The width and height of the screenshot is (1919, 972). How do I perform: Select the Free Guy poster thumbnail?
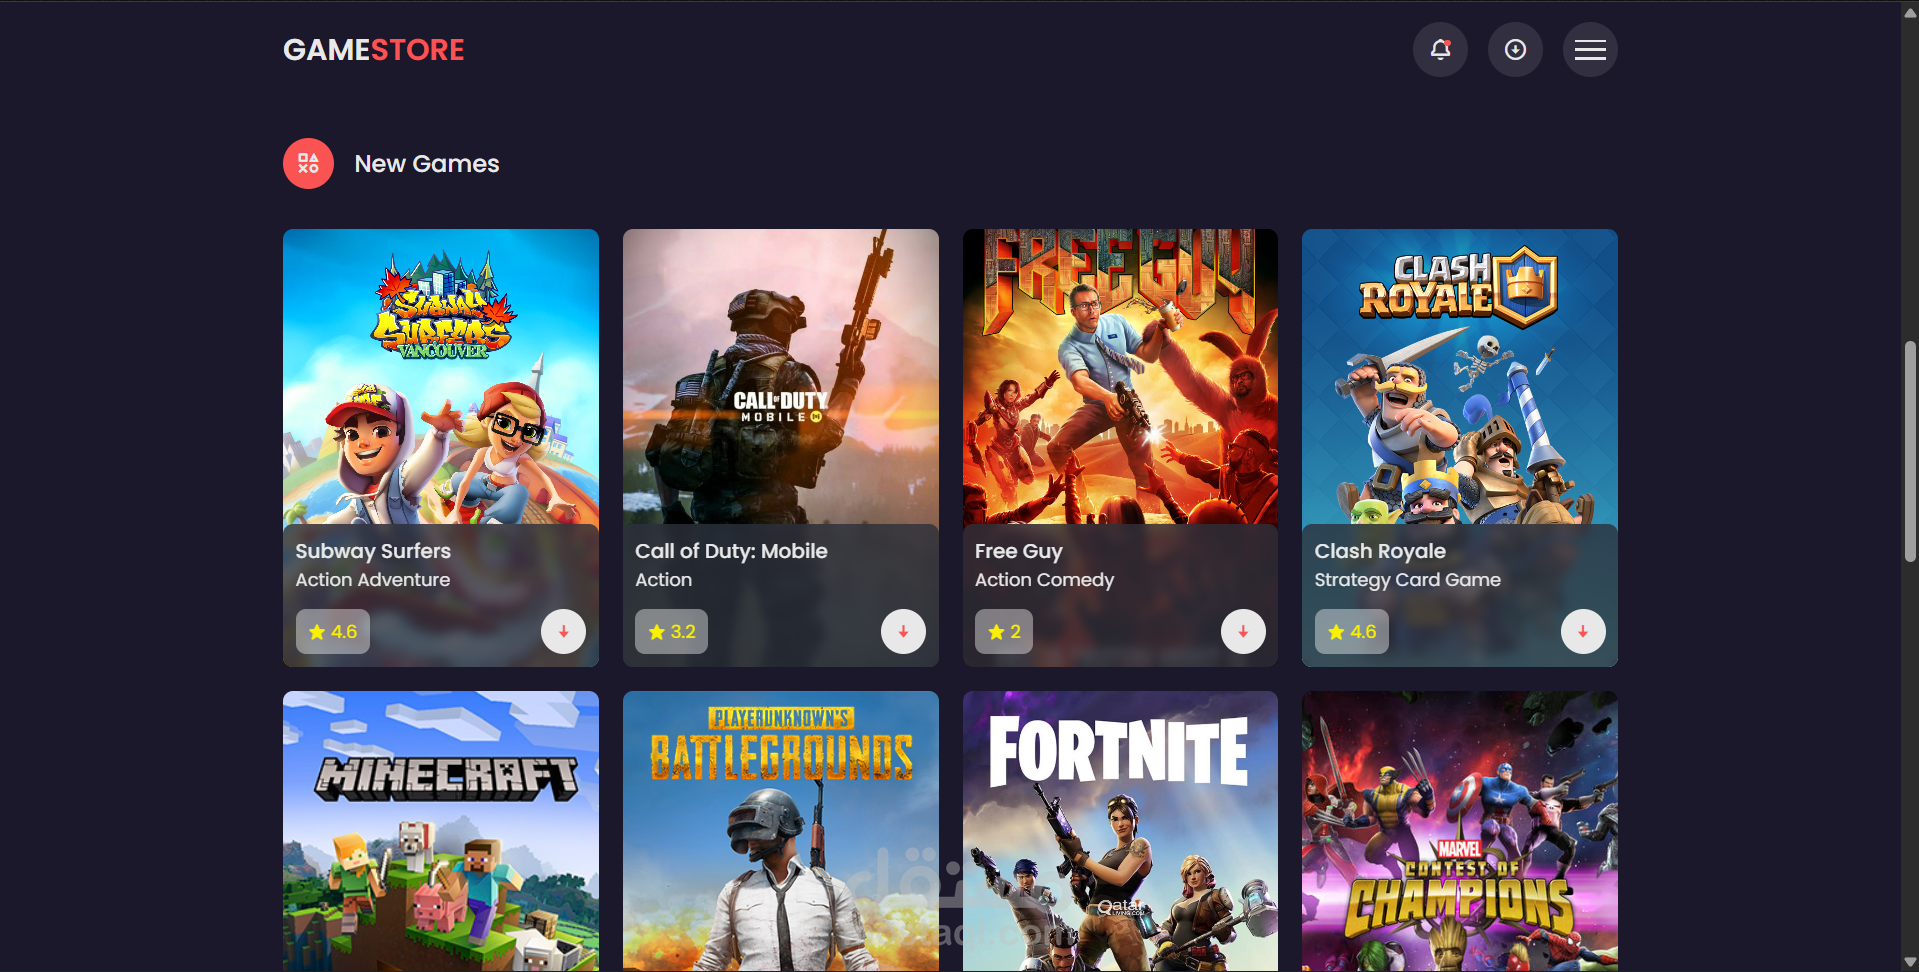1120,377
